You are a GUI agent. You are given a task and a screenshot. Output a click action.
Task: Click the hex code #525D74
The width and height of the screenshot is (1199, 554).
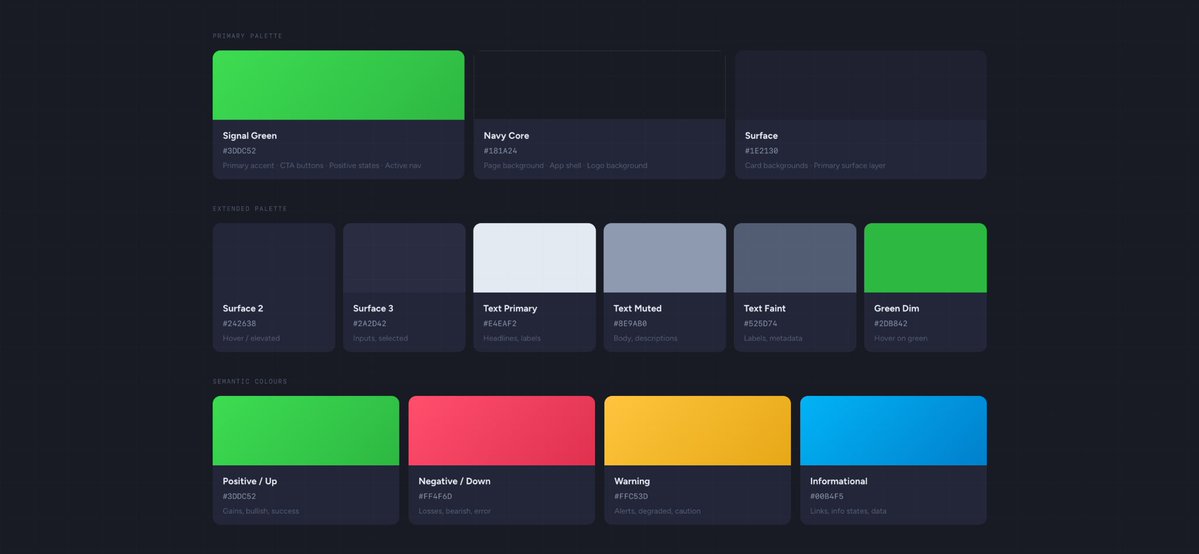[761, 324]
